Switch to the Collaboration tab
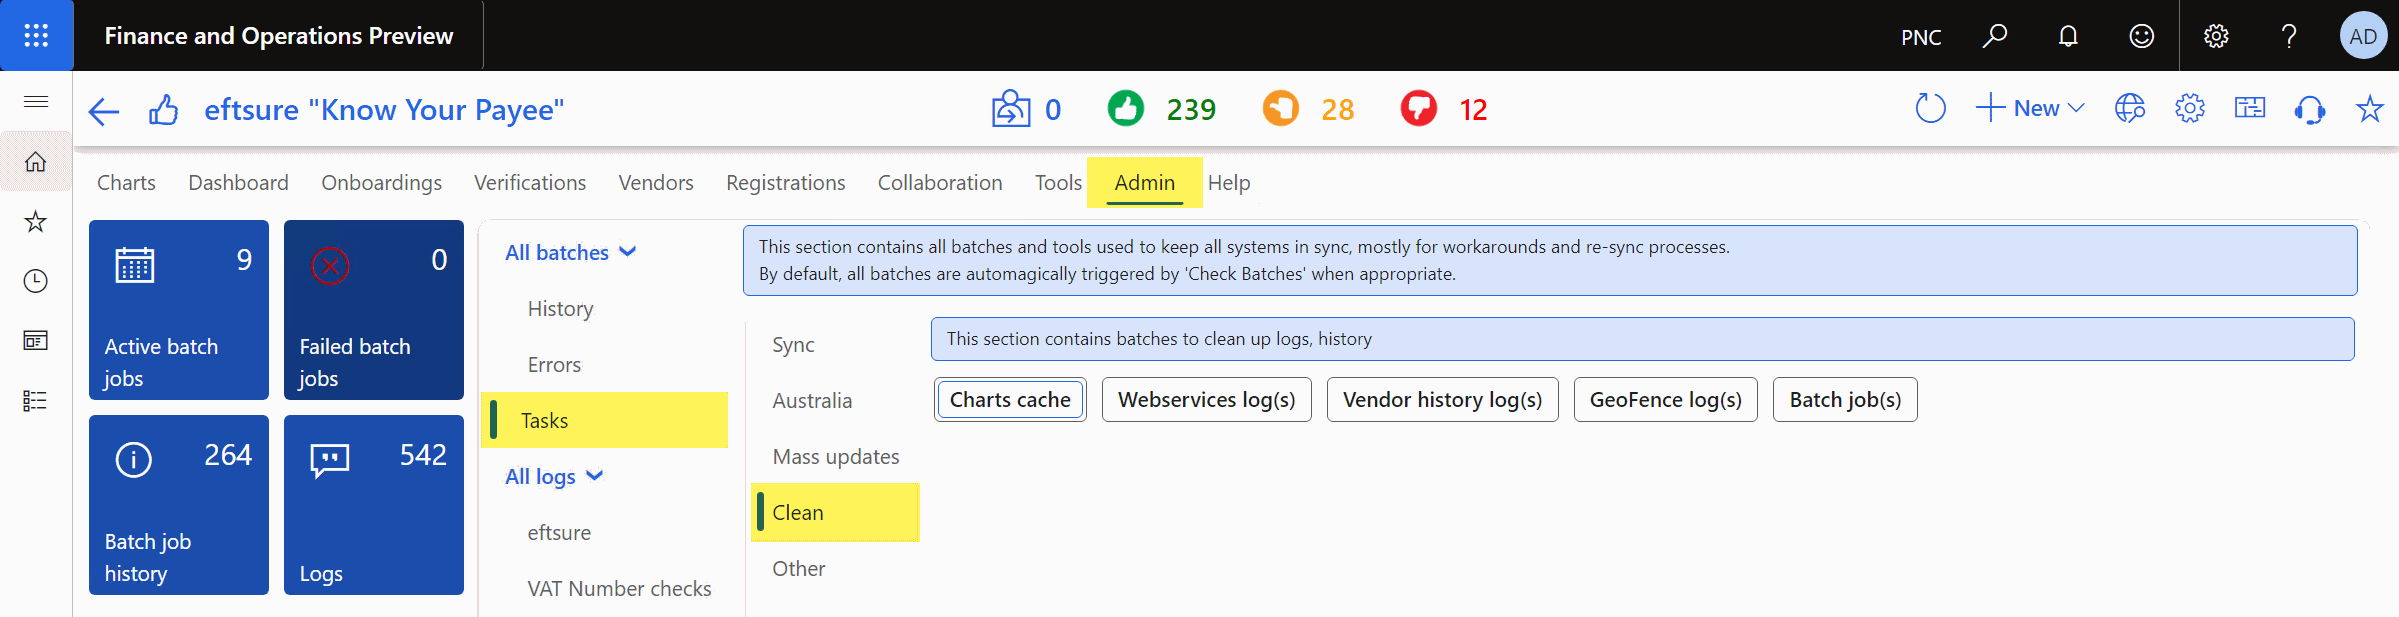The image size is (2399, 617). click(x=940, y=183)
